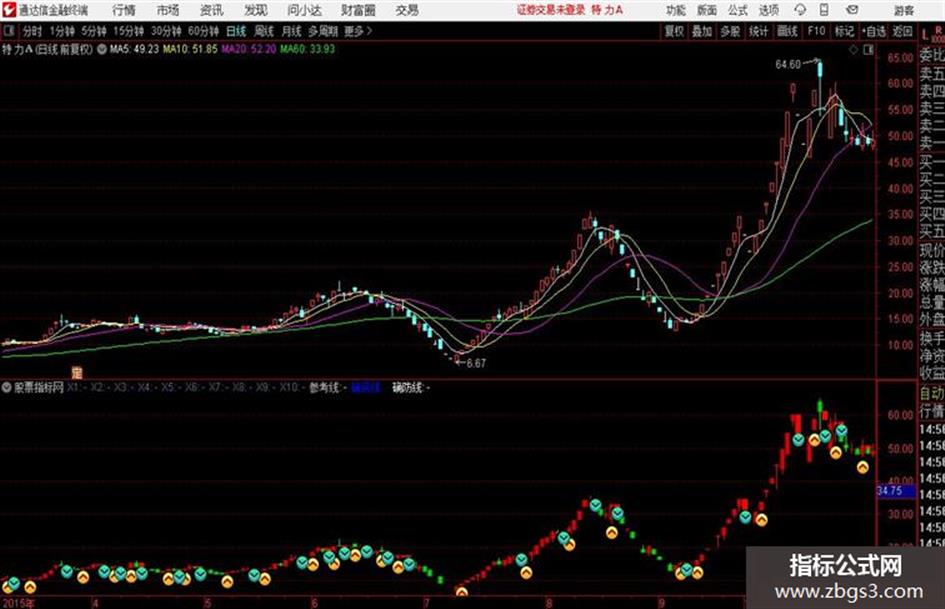Image resolution: width=945 pixels, height=609 pixels.
Task: Click the mobile phone icon
Action: pyautogui.click(x=824, y=10)
